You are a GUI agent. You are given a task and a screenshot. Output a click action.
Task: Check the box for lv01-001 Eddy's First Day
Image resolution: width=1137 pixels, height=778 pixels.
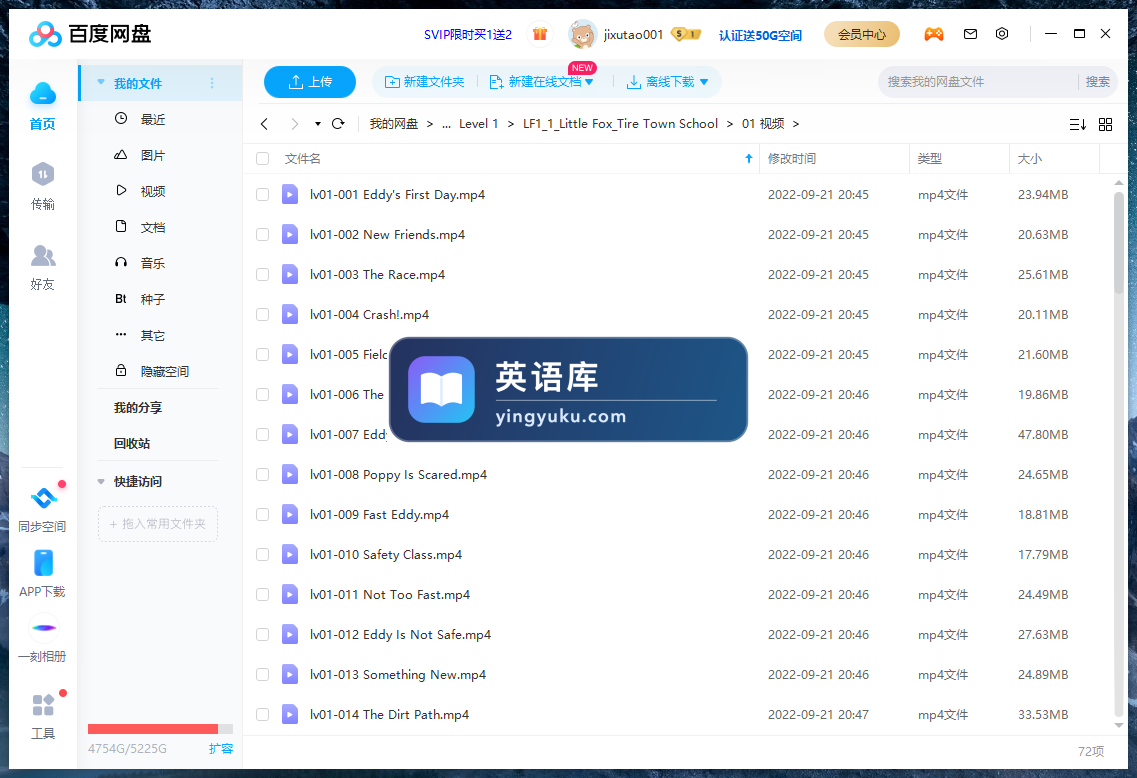pyautogui.click(x=262, y=195)
